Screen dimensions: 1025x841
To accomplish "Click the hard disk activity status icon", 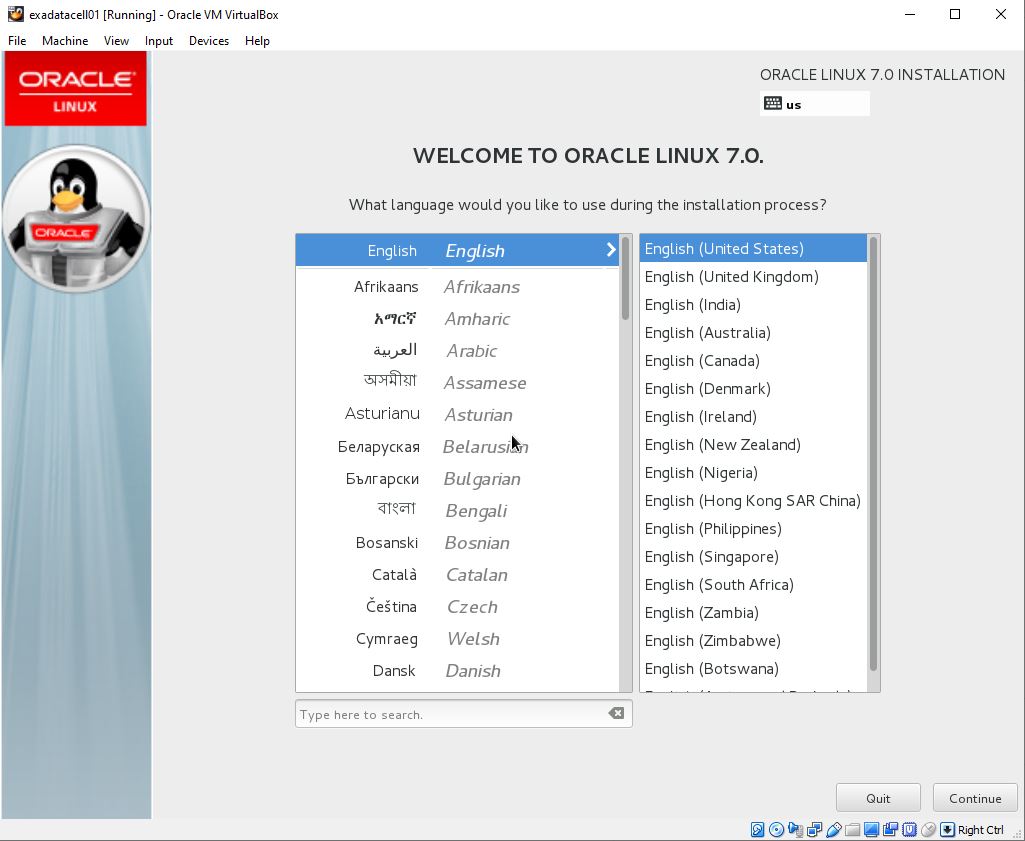I will 757,830.
